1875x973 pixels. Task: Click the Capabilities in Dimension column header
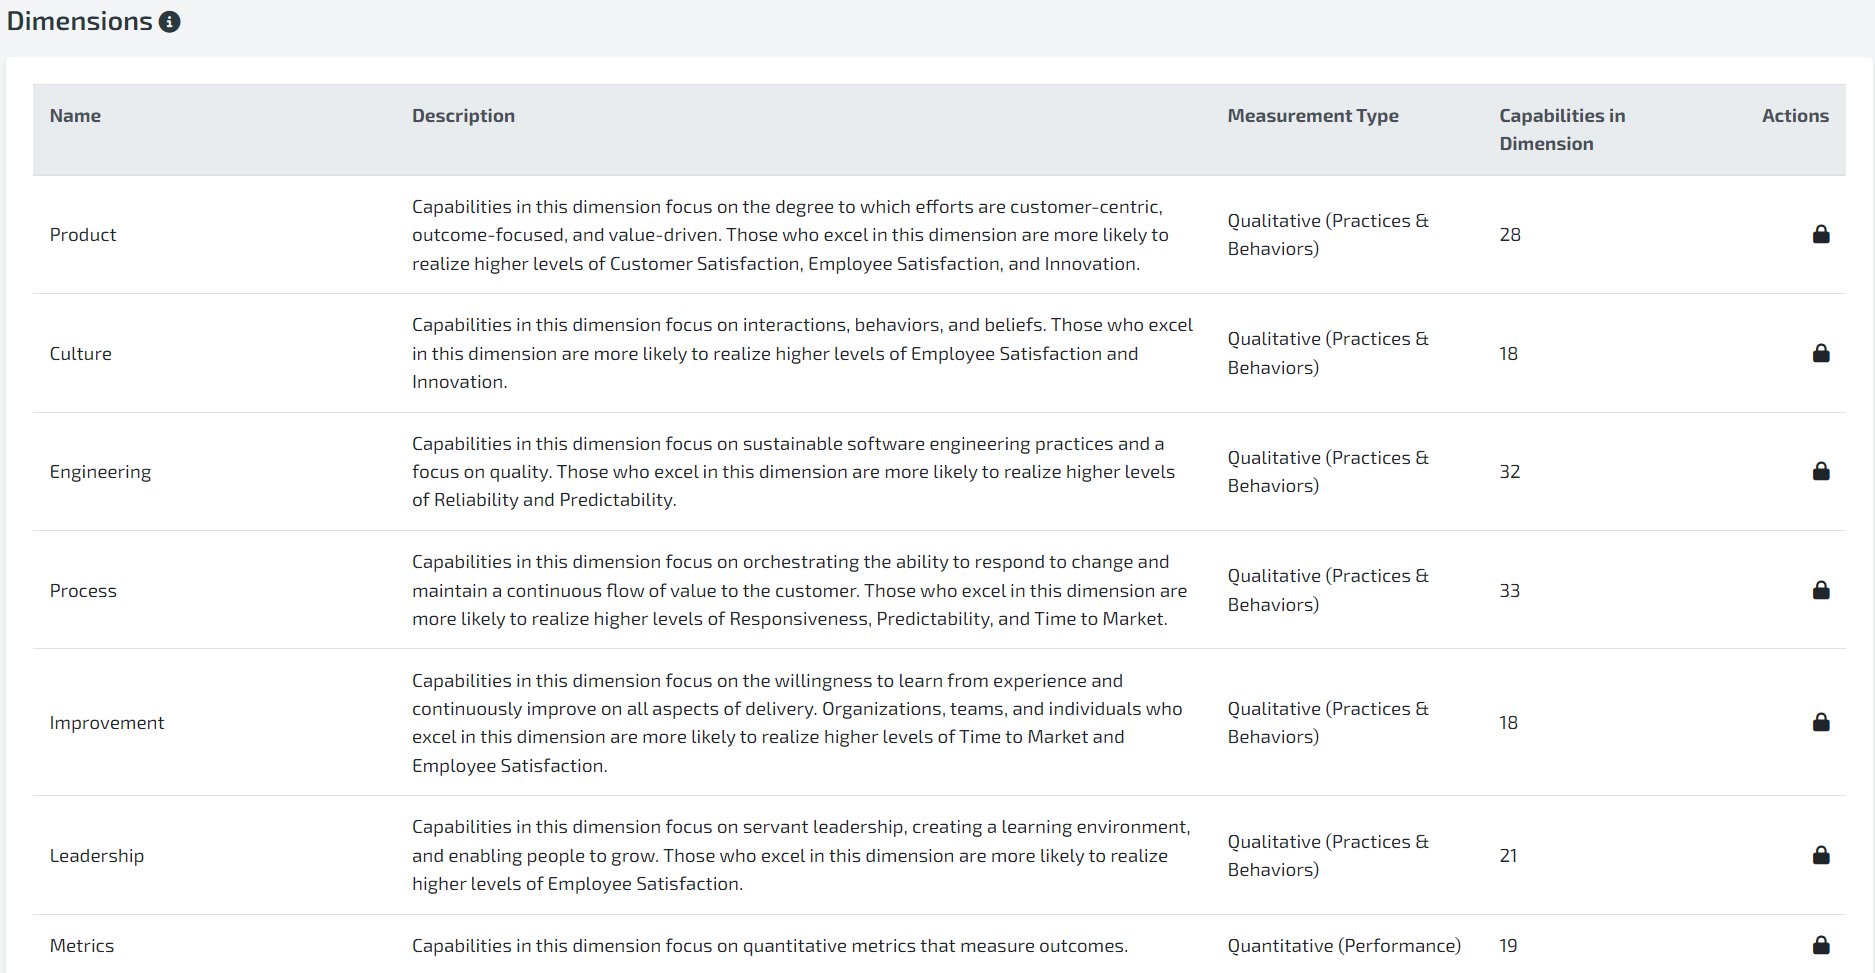(x=1562, y=130)
